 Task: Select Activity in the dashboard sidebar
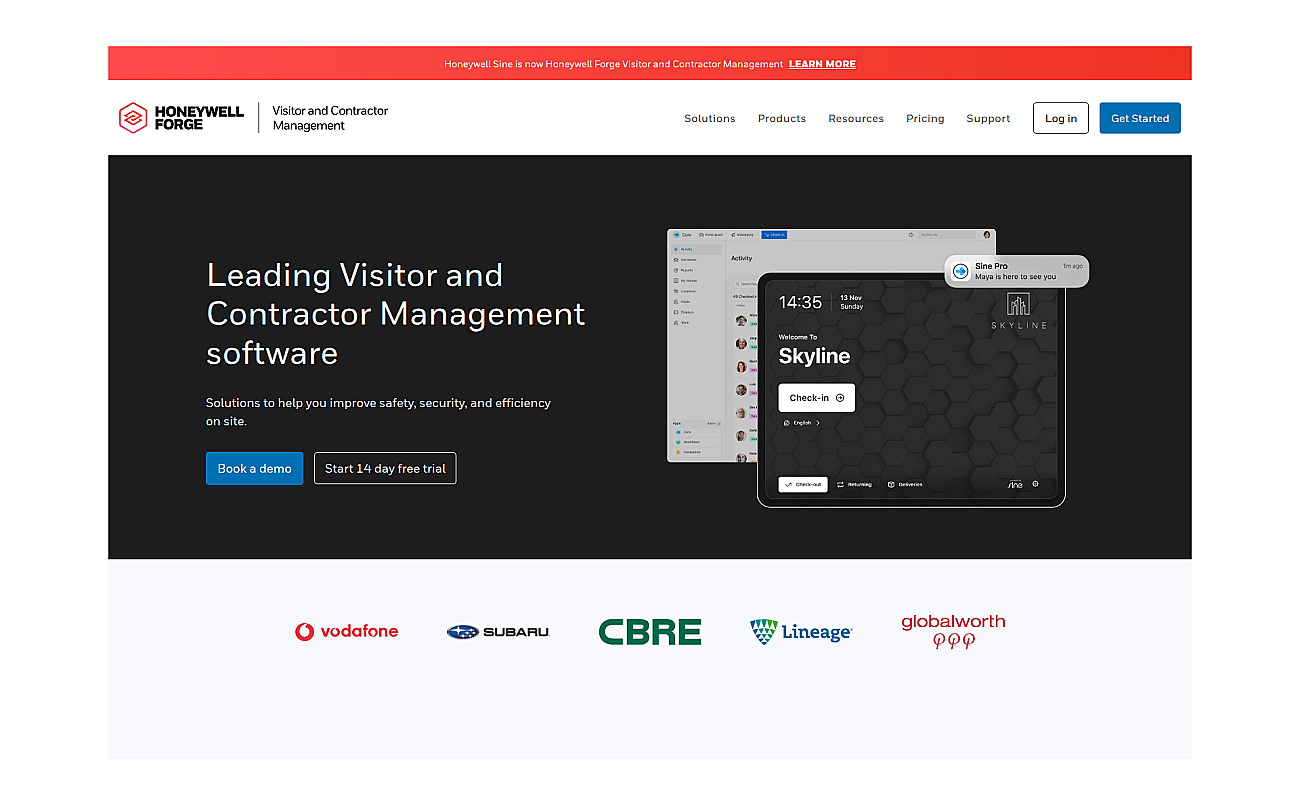point(697,249)
